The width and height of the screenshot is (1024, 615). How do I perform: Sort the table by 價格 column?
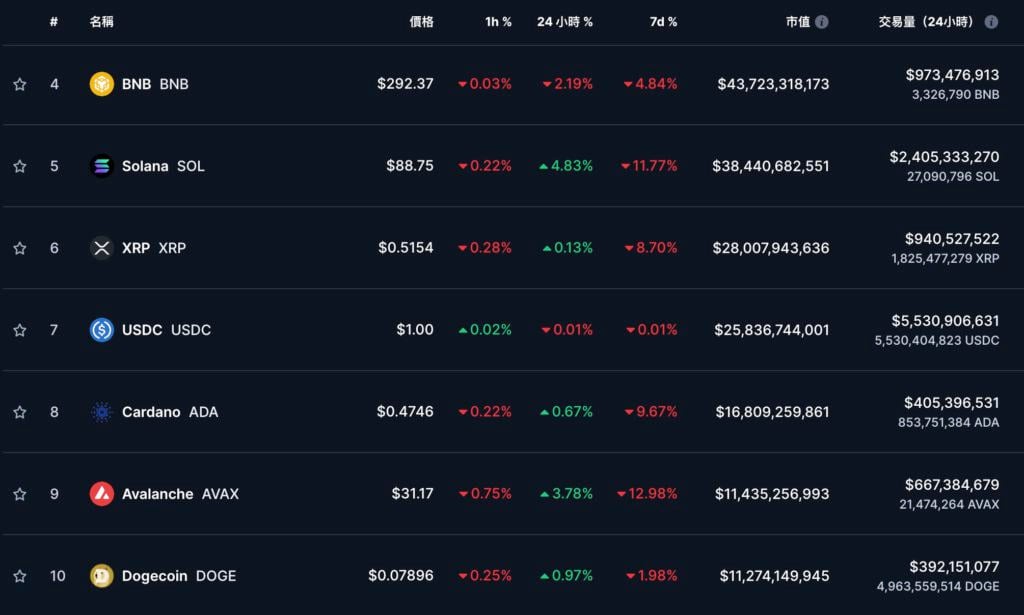point(421,22)
